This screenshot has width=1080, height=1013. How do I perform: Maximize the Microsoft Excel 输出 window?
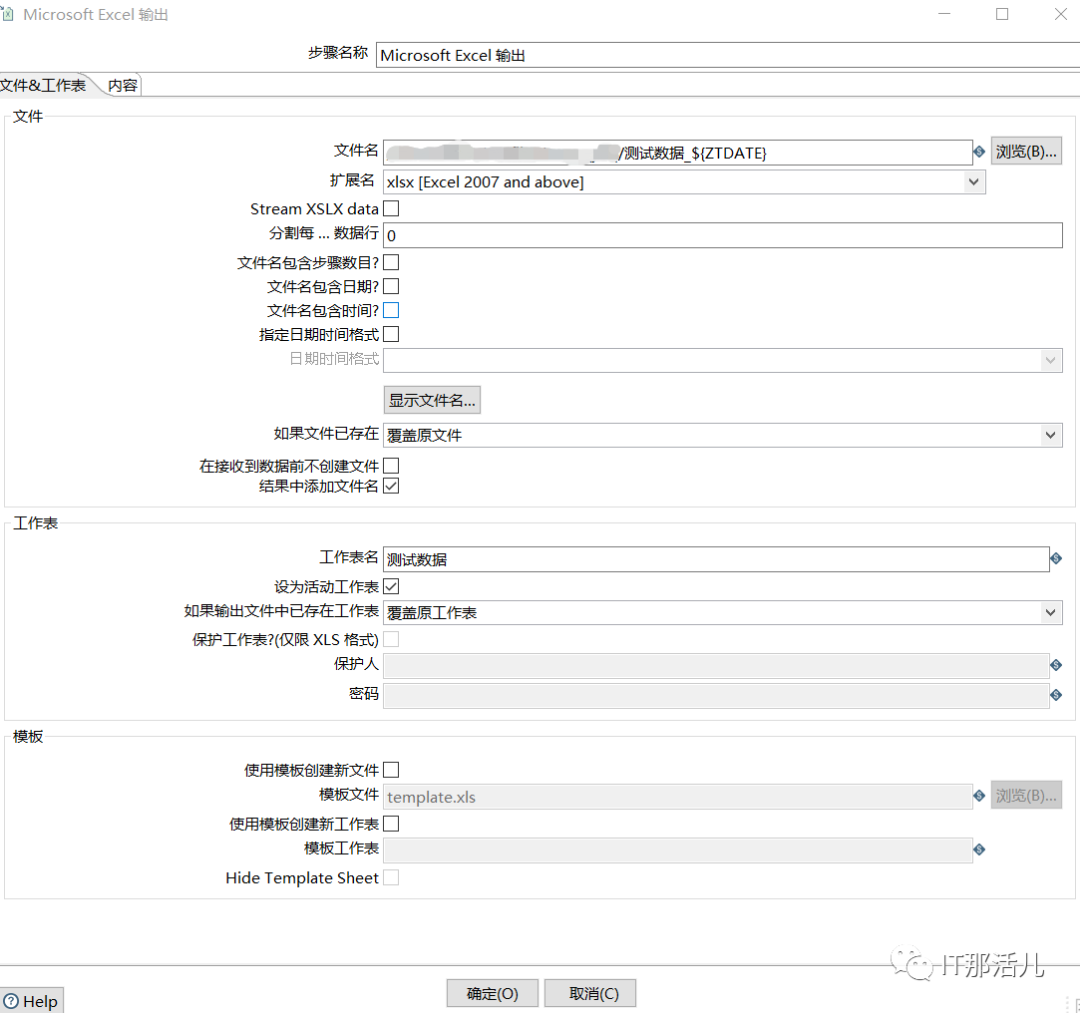1002,14
